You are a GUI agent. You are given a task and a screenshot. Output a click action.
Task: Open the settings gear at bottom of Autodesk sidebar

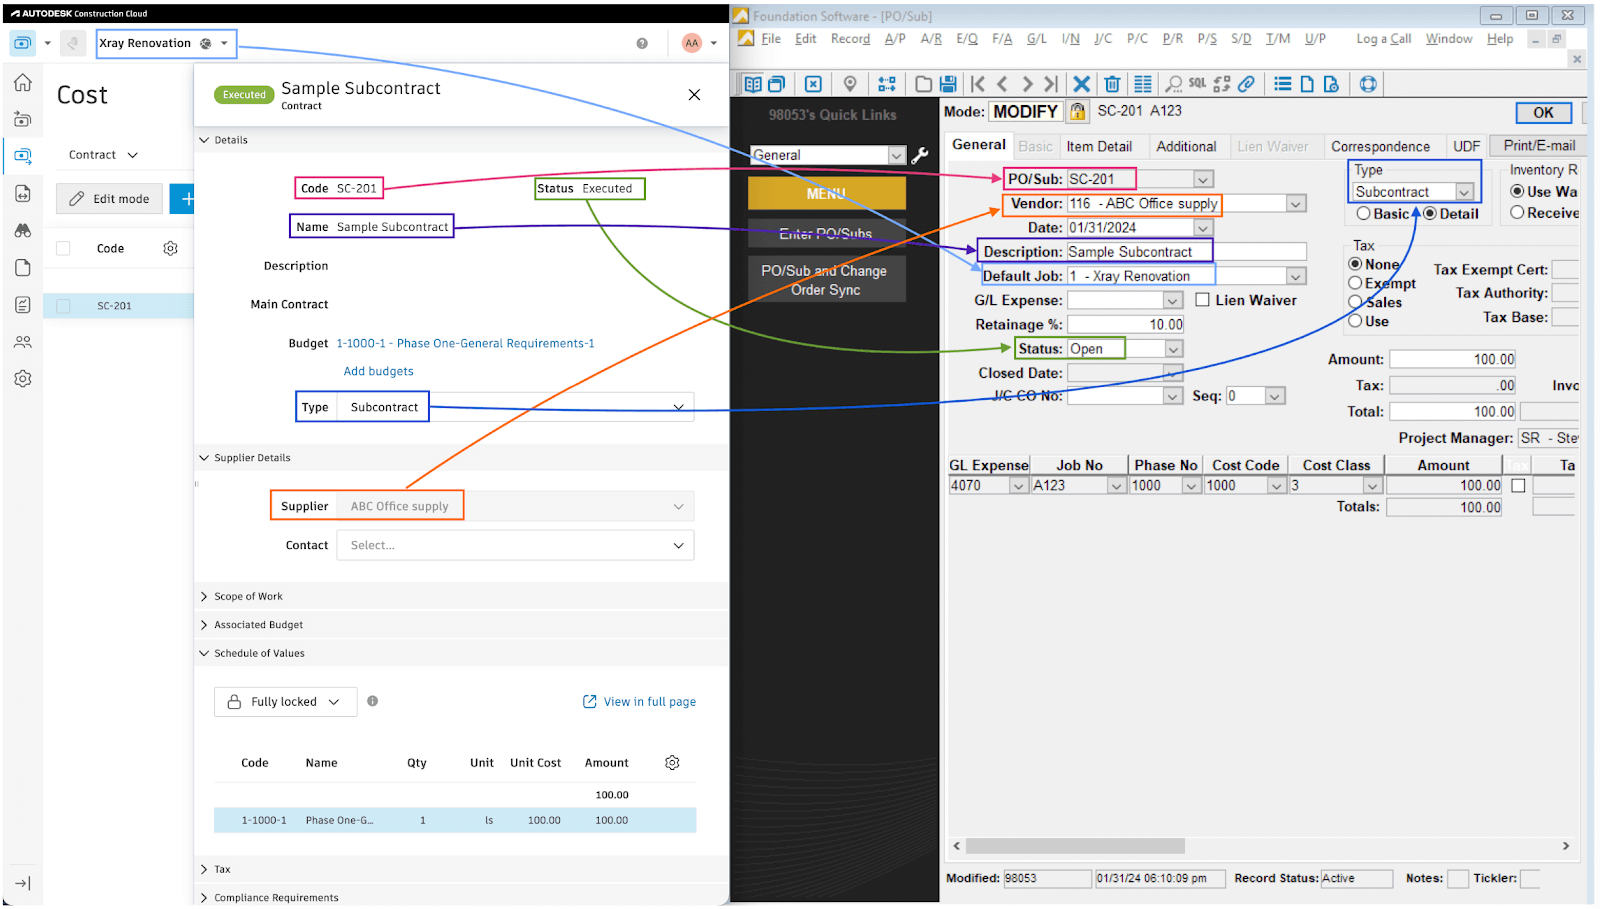tap(23, 379)
